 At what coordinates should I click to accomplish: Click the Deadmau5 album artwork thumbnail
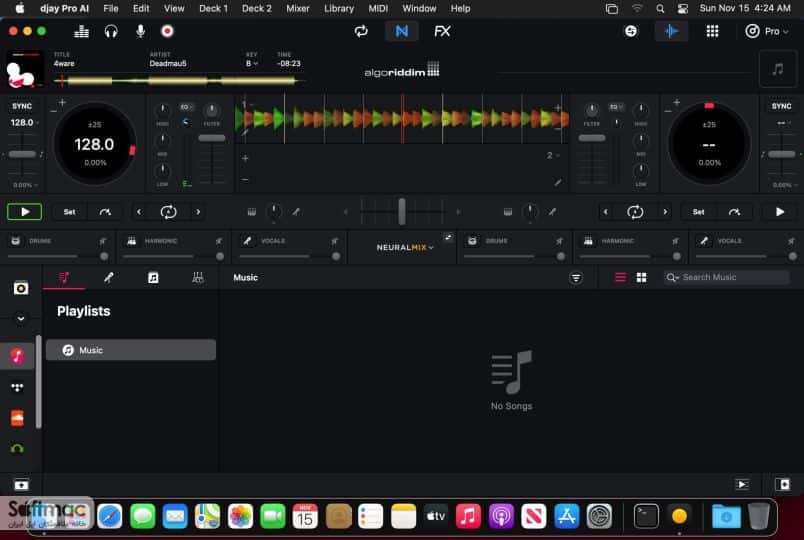click(24, 69)
